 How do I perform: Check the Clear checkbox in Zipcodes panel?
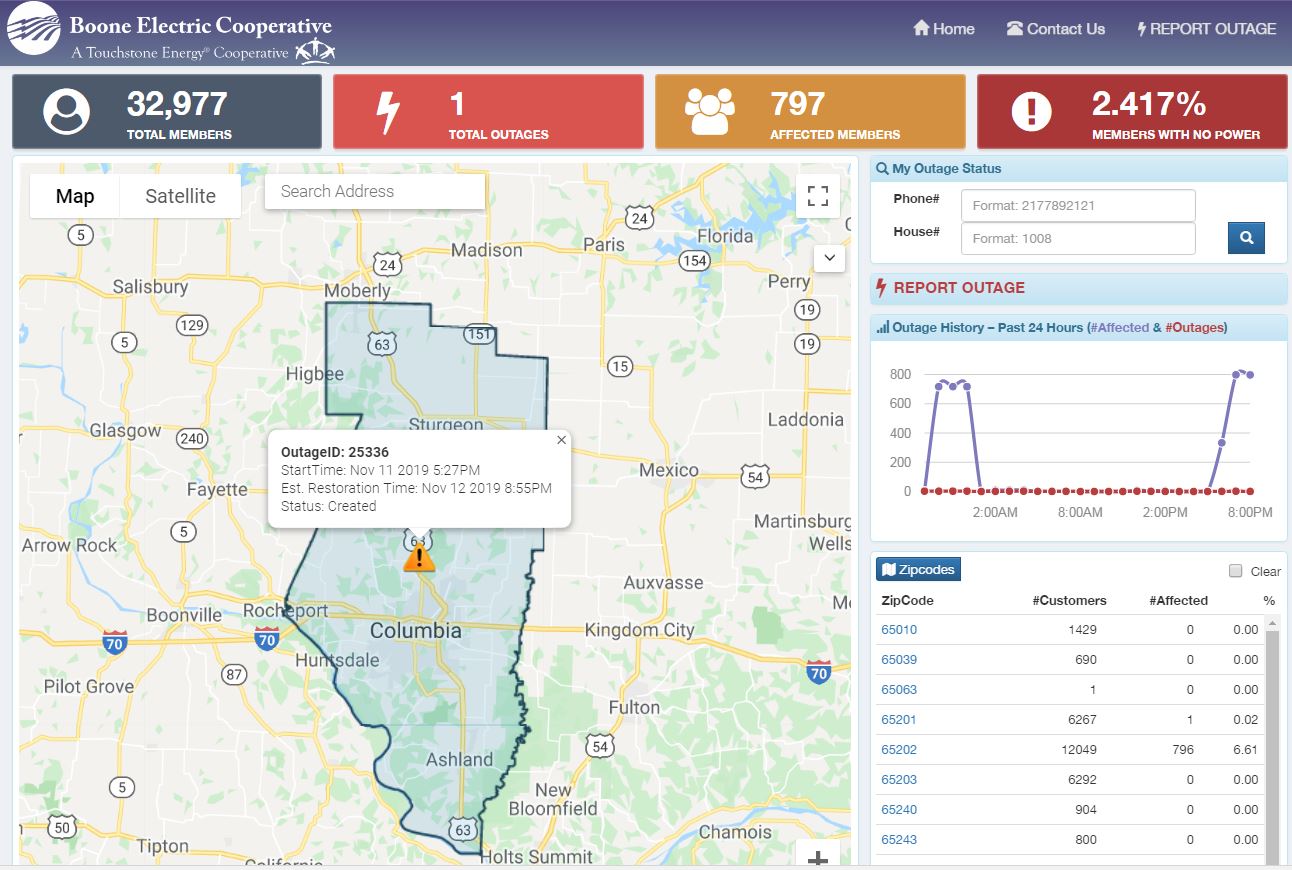1235,571
